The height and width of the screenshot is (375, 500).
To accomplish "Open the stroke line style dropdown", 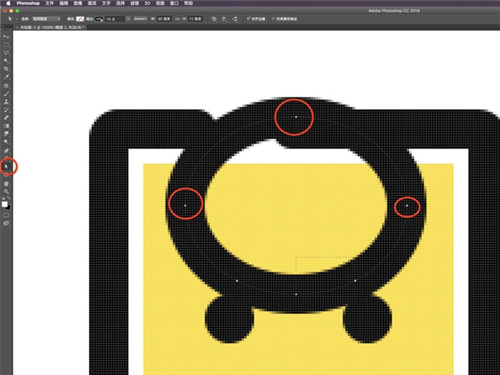I will (x=140, y=19).
